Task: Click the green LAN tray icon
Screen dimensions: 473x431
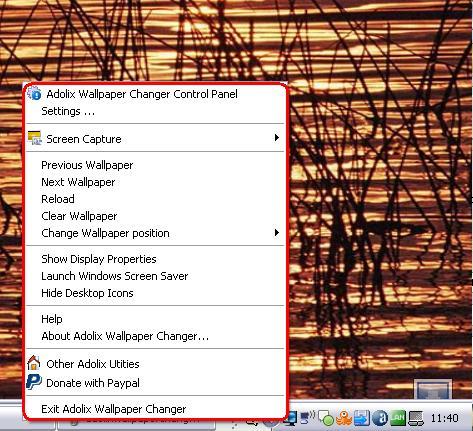Action: 398,418
